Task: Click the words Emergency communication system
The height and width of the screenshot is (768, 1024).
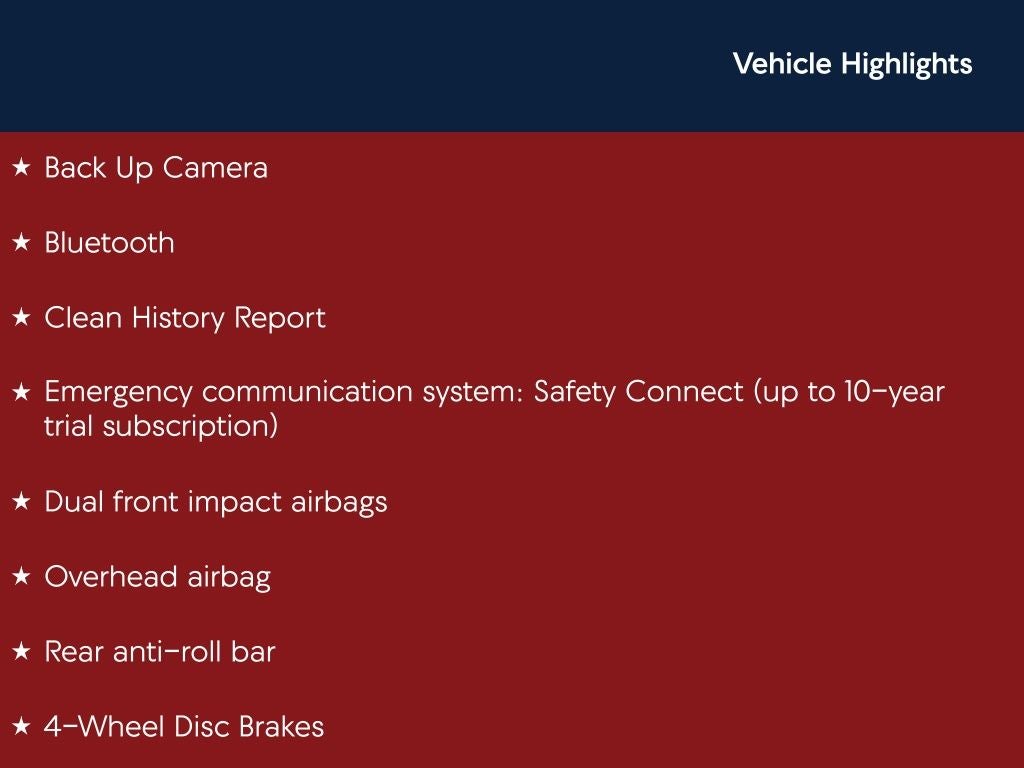Action: click(x=280, y=392)
